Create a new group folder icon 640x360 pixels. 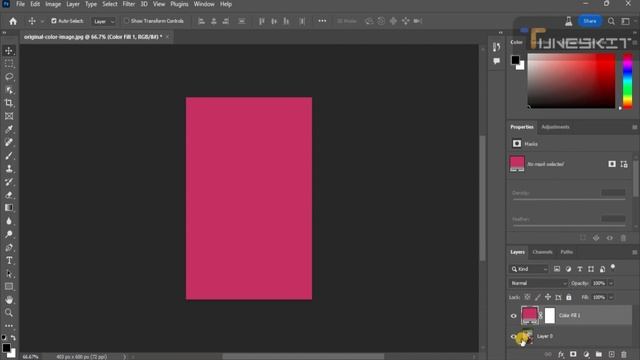598,354
